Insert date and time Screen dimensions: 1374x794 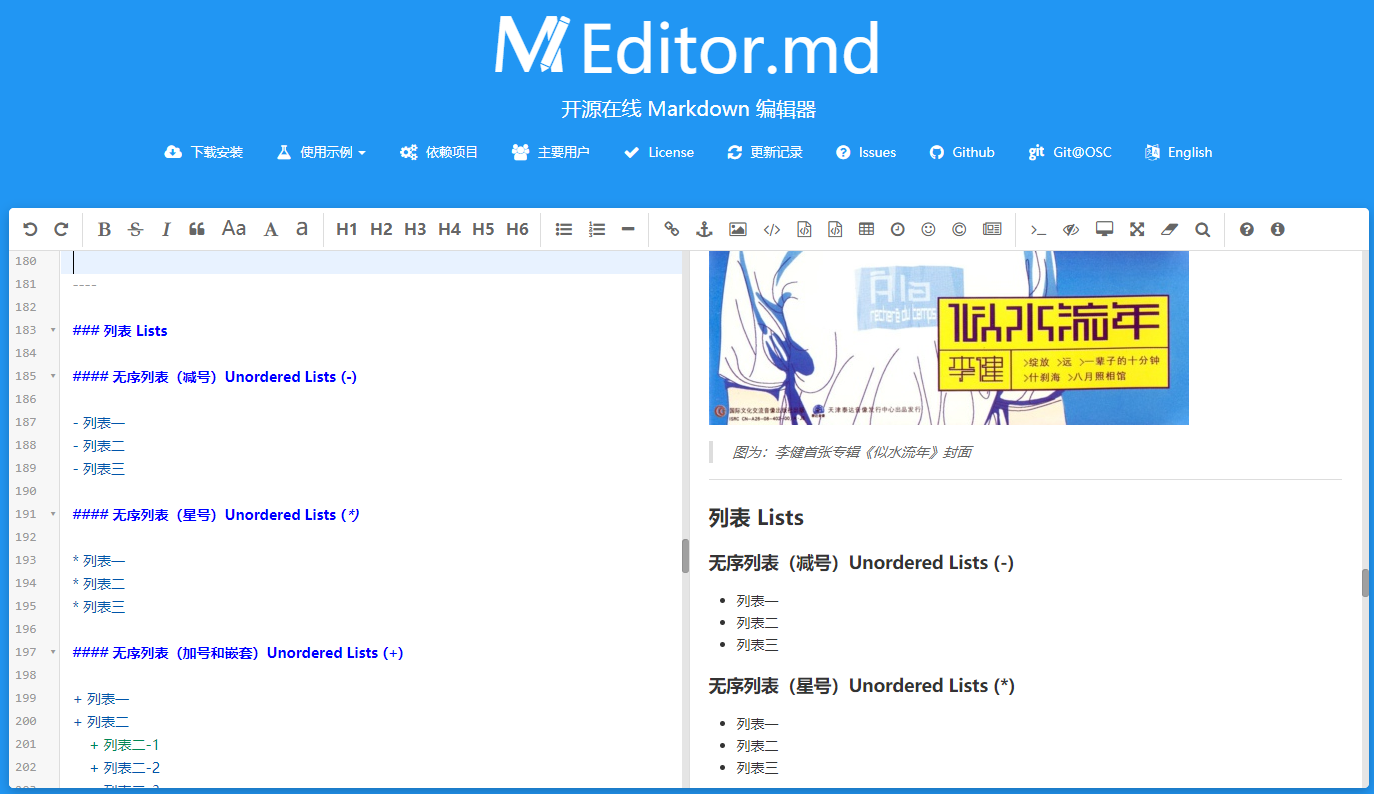898,229
